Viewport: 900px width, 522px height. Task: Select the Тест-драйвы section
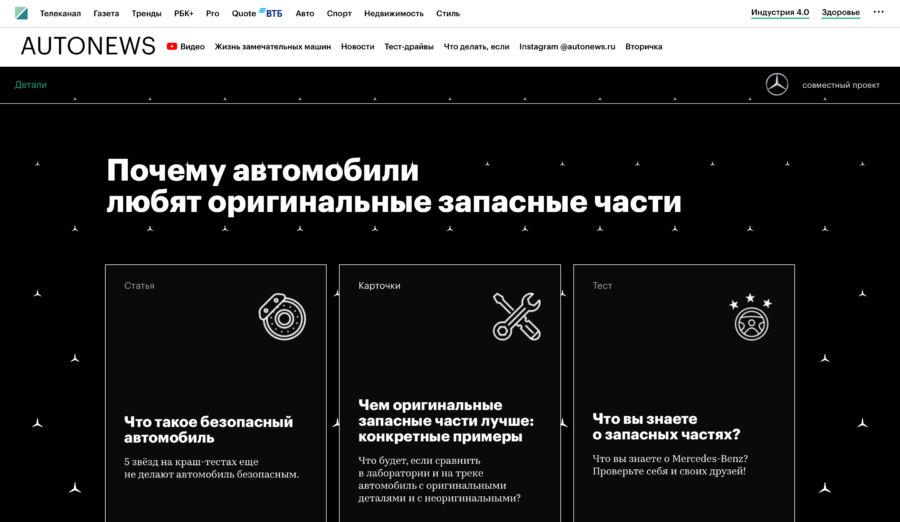(409, 46)
